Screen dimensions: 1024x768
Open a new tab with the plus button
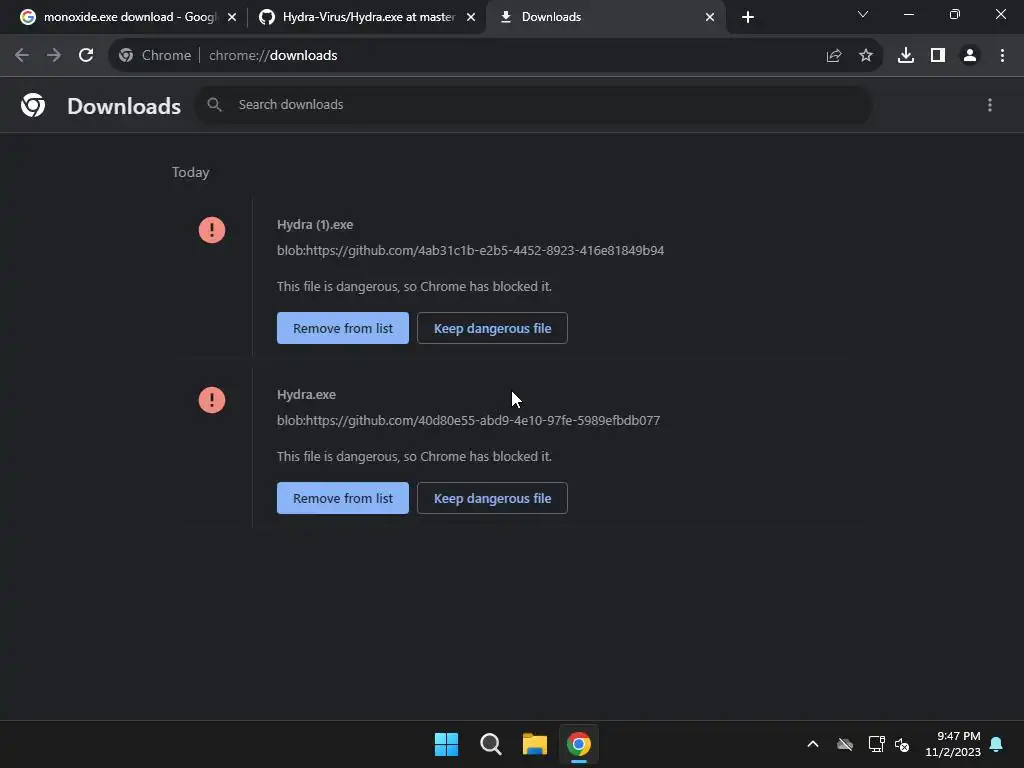(x=748, y=17)
